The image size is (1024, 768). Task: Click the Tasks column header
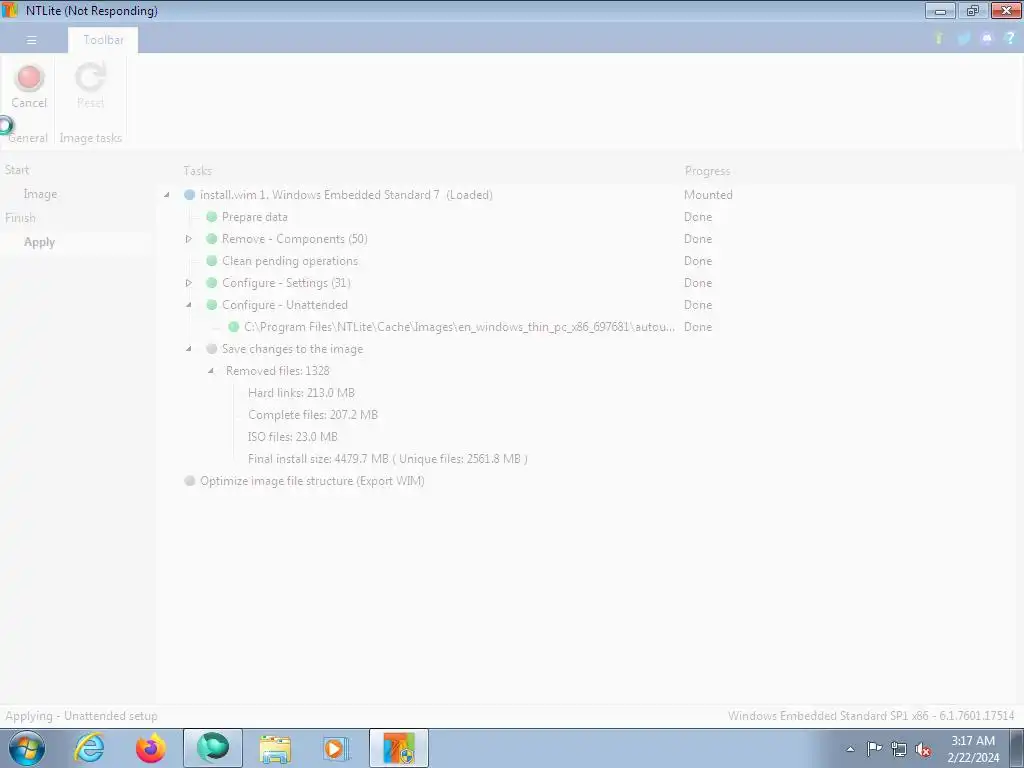tap(197, 170)
